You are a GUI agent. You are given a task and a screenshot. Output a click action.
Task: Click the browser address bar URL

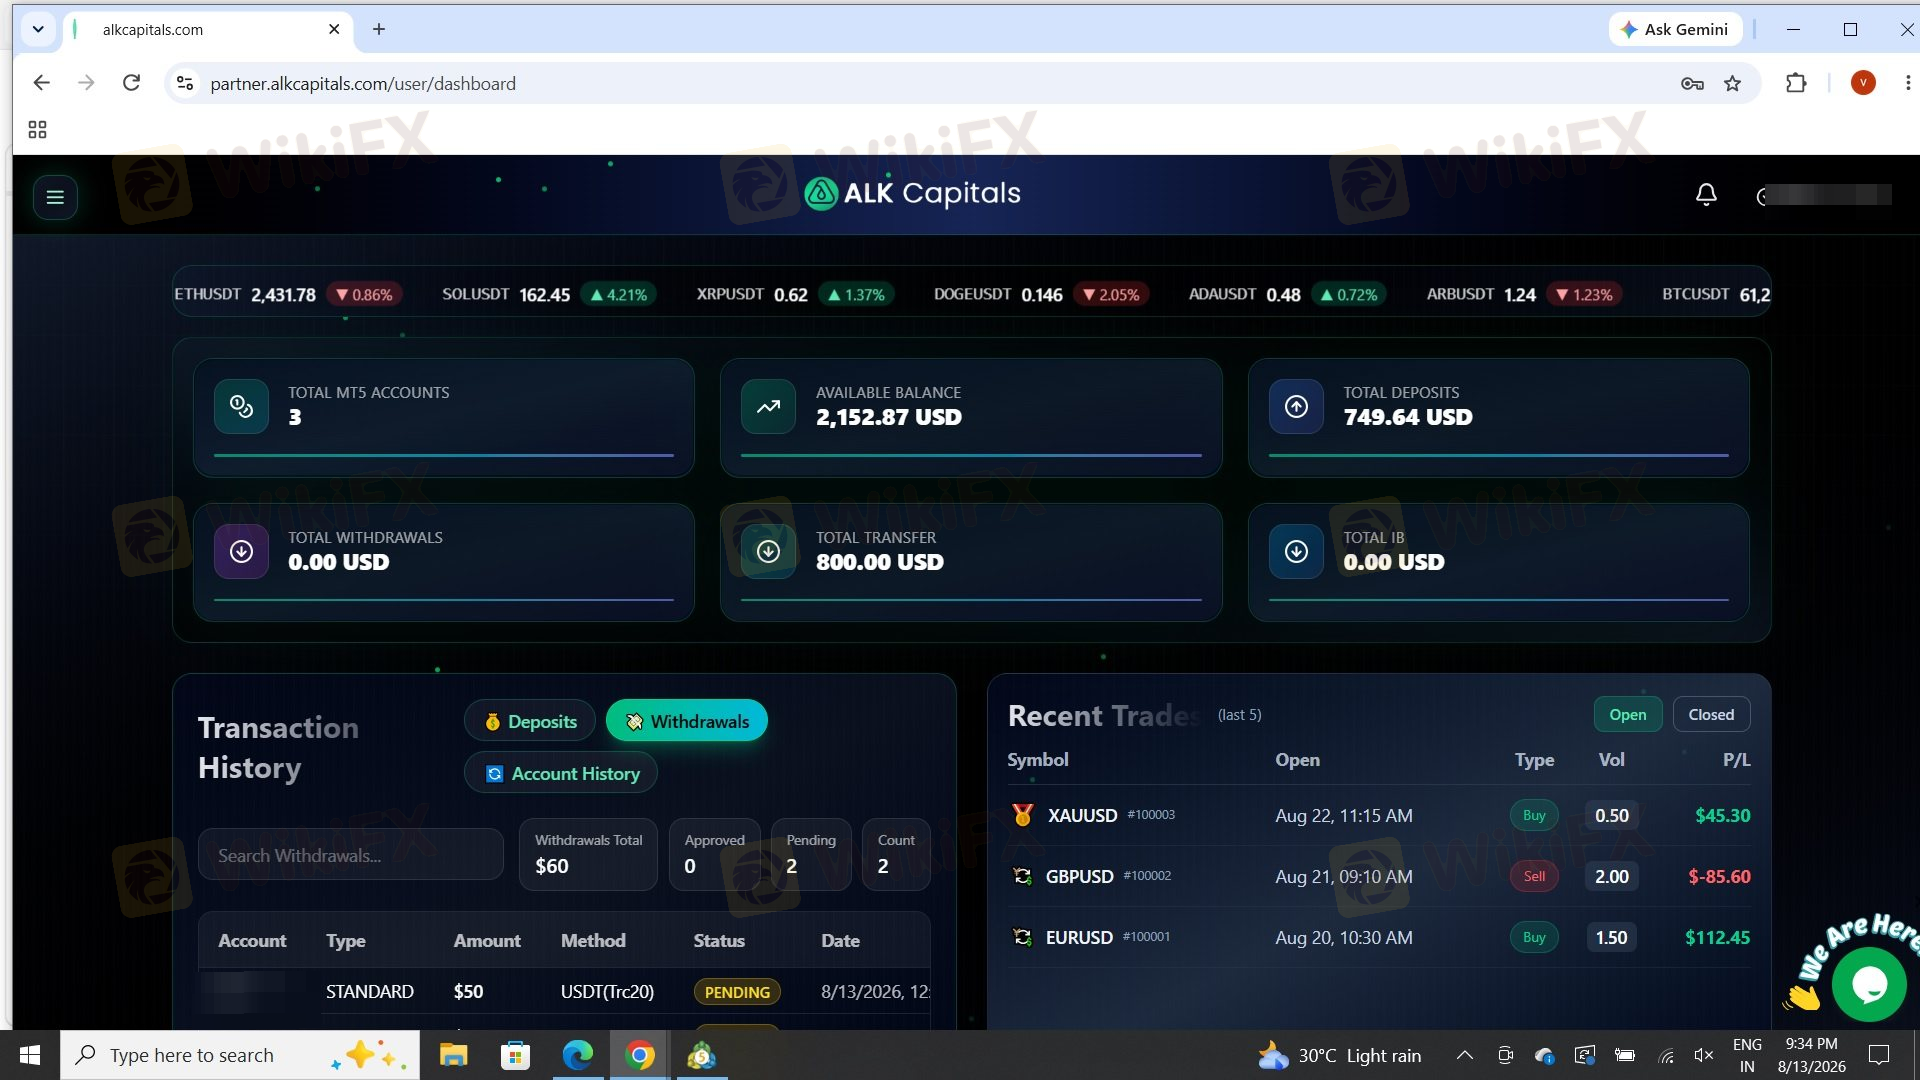pos(363,83)
